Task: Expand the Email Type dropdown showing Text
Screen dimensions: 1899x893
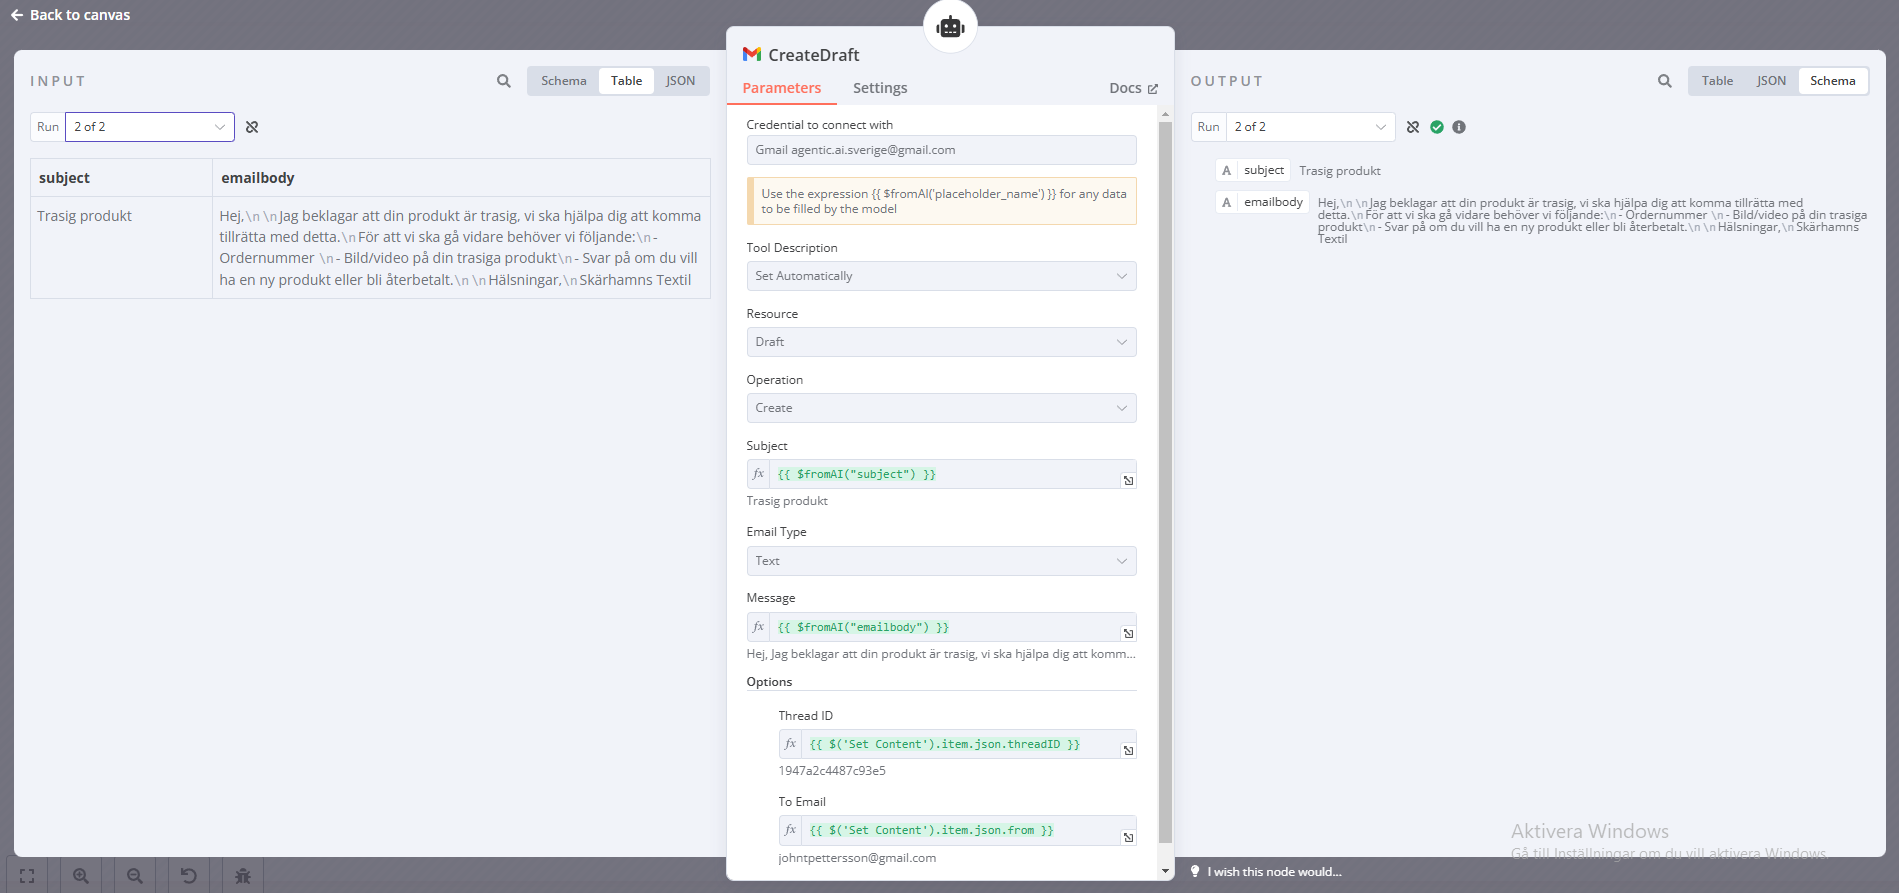Action: tap(941, 561)
